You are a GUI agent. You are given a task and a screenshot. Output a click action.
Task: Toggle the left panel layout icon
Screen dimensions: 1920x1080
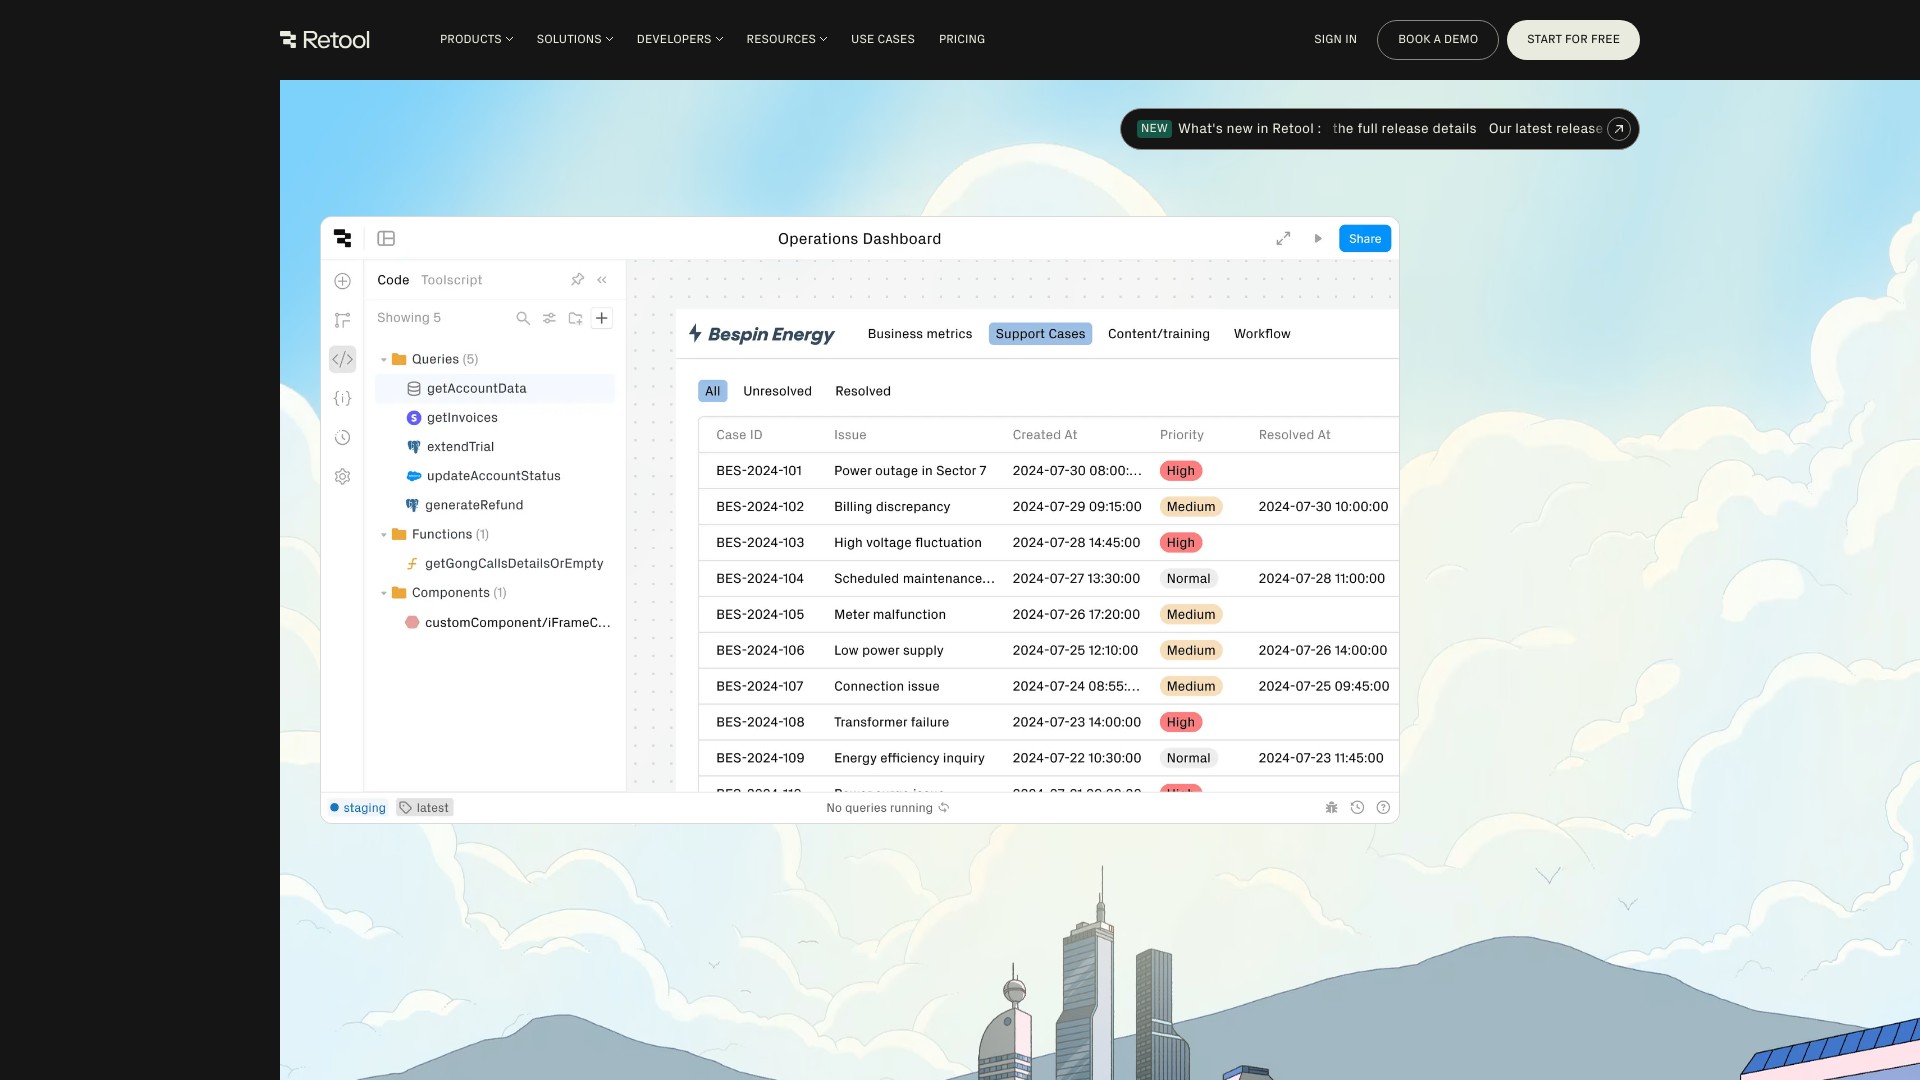(386, 238)
